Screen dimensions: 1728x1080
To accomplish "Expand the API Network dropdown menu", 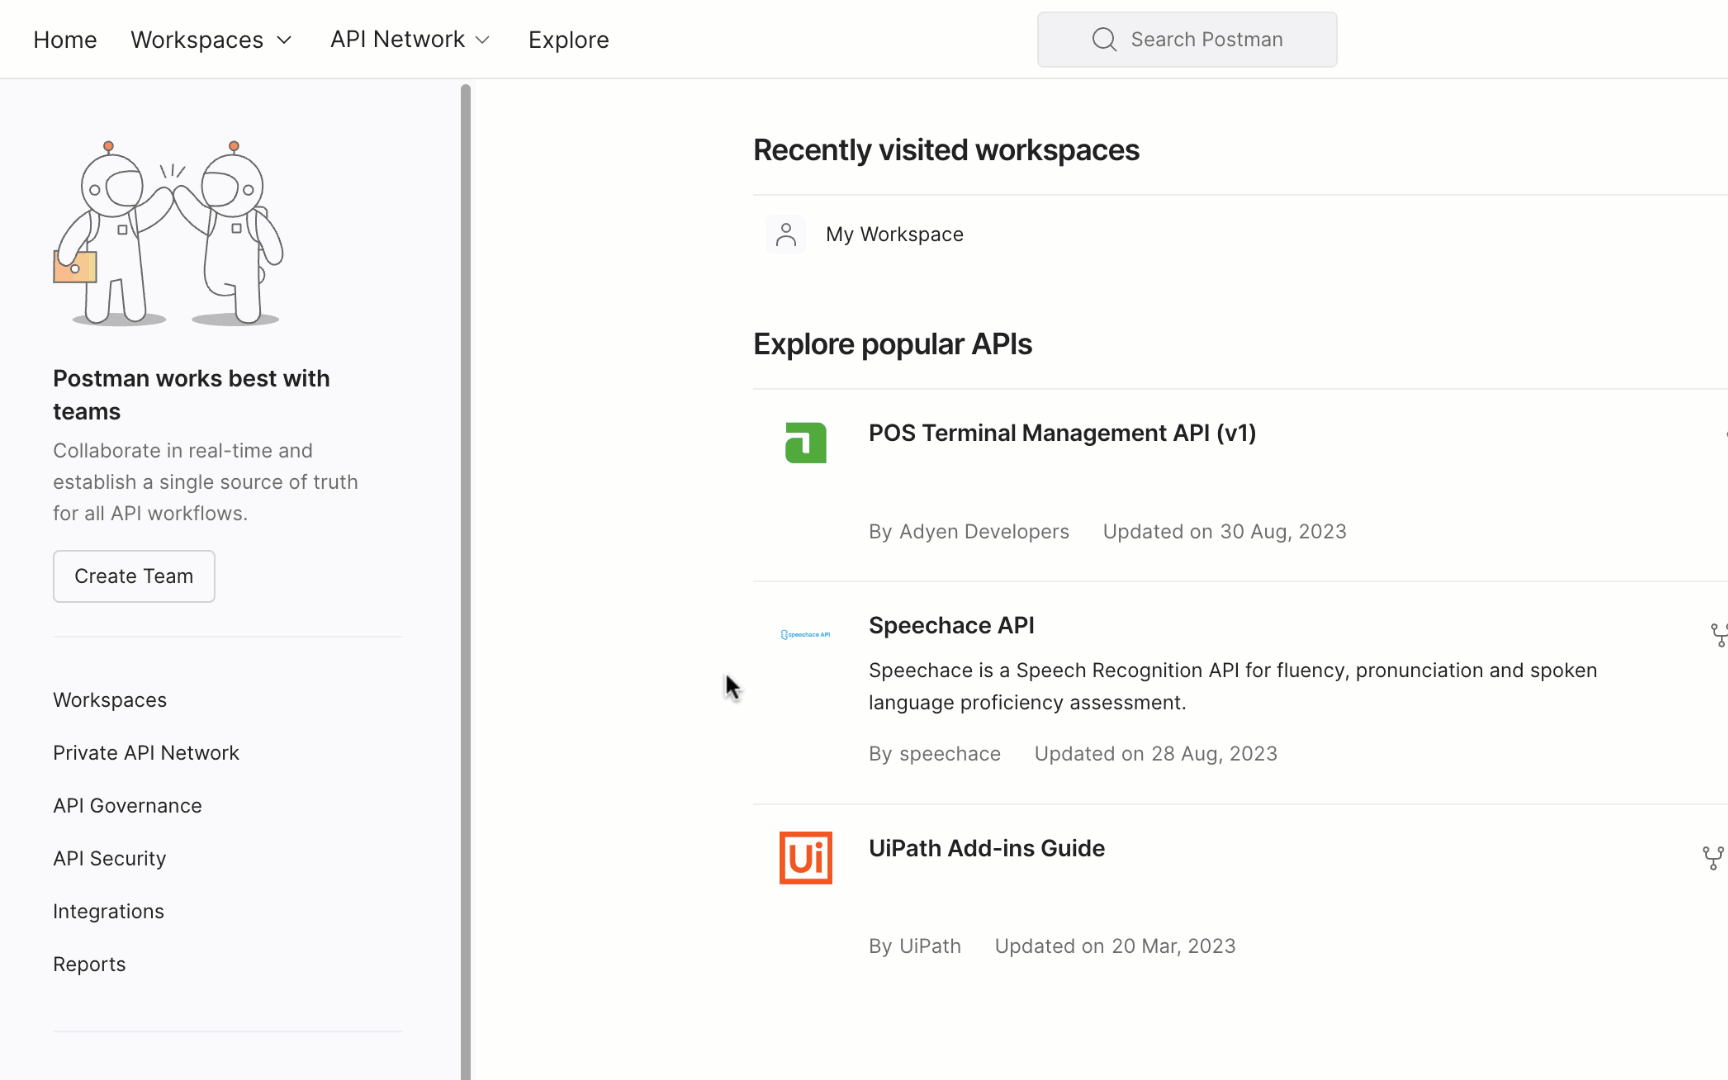I will (410, 40).
